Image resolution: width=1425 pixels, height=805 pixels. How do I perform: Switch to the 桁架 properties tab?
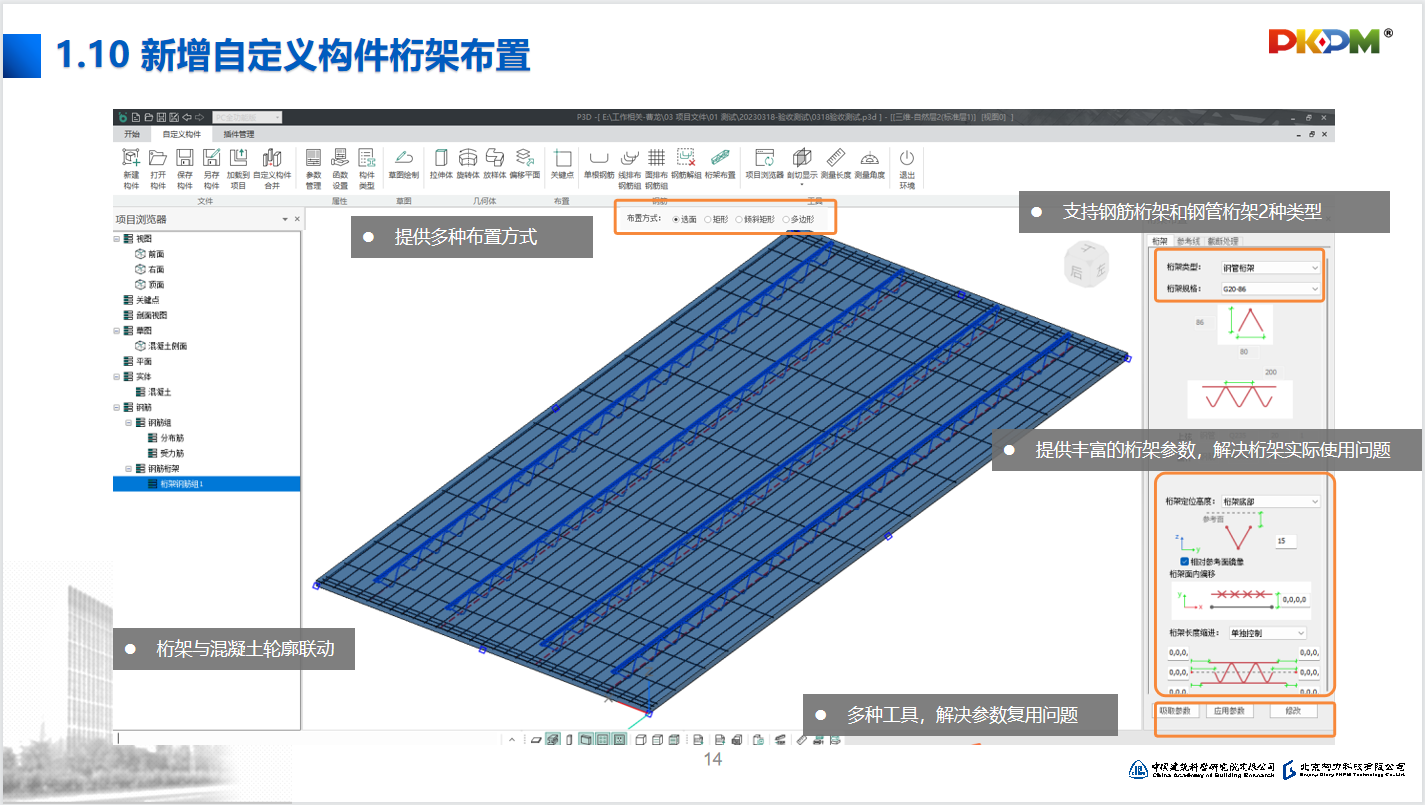[1159, 241]
